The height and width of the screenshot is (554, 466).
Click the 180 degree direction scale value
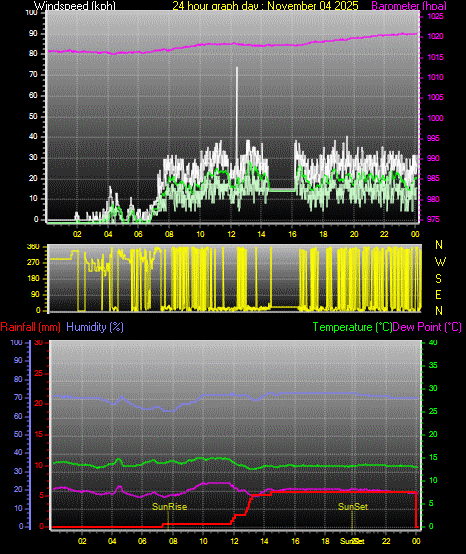[33, 279]
